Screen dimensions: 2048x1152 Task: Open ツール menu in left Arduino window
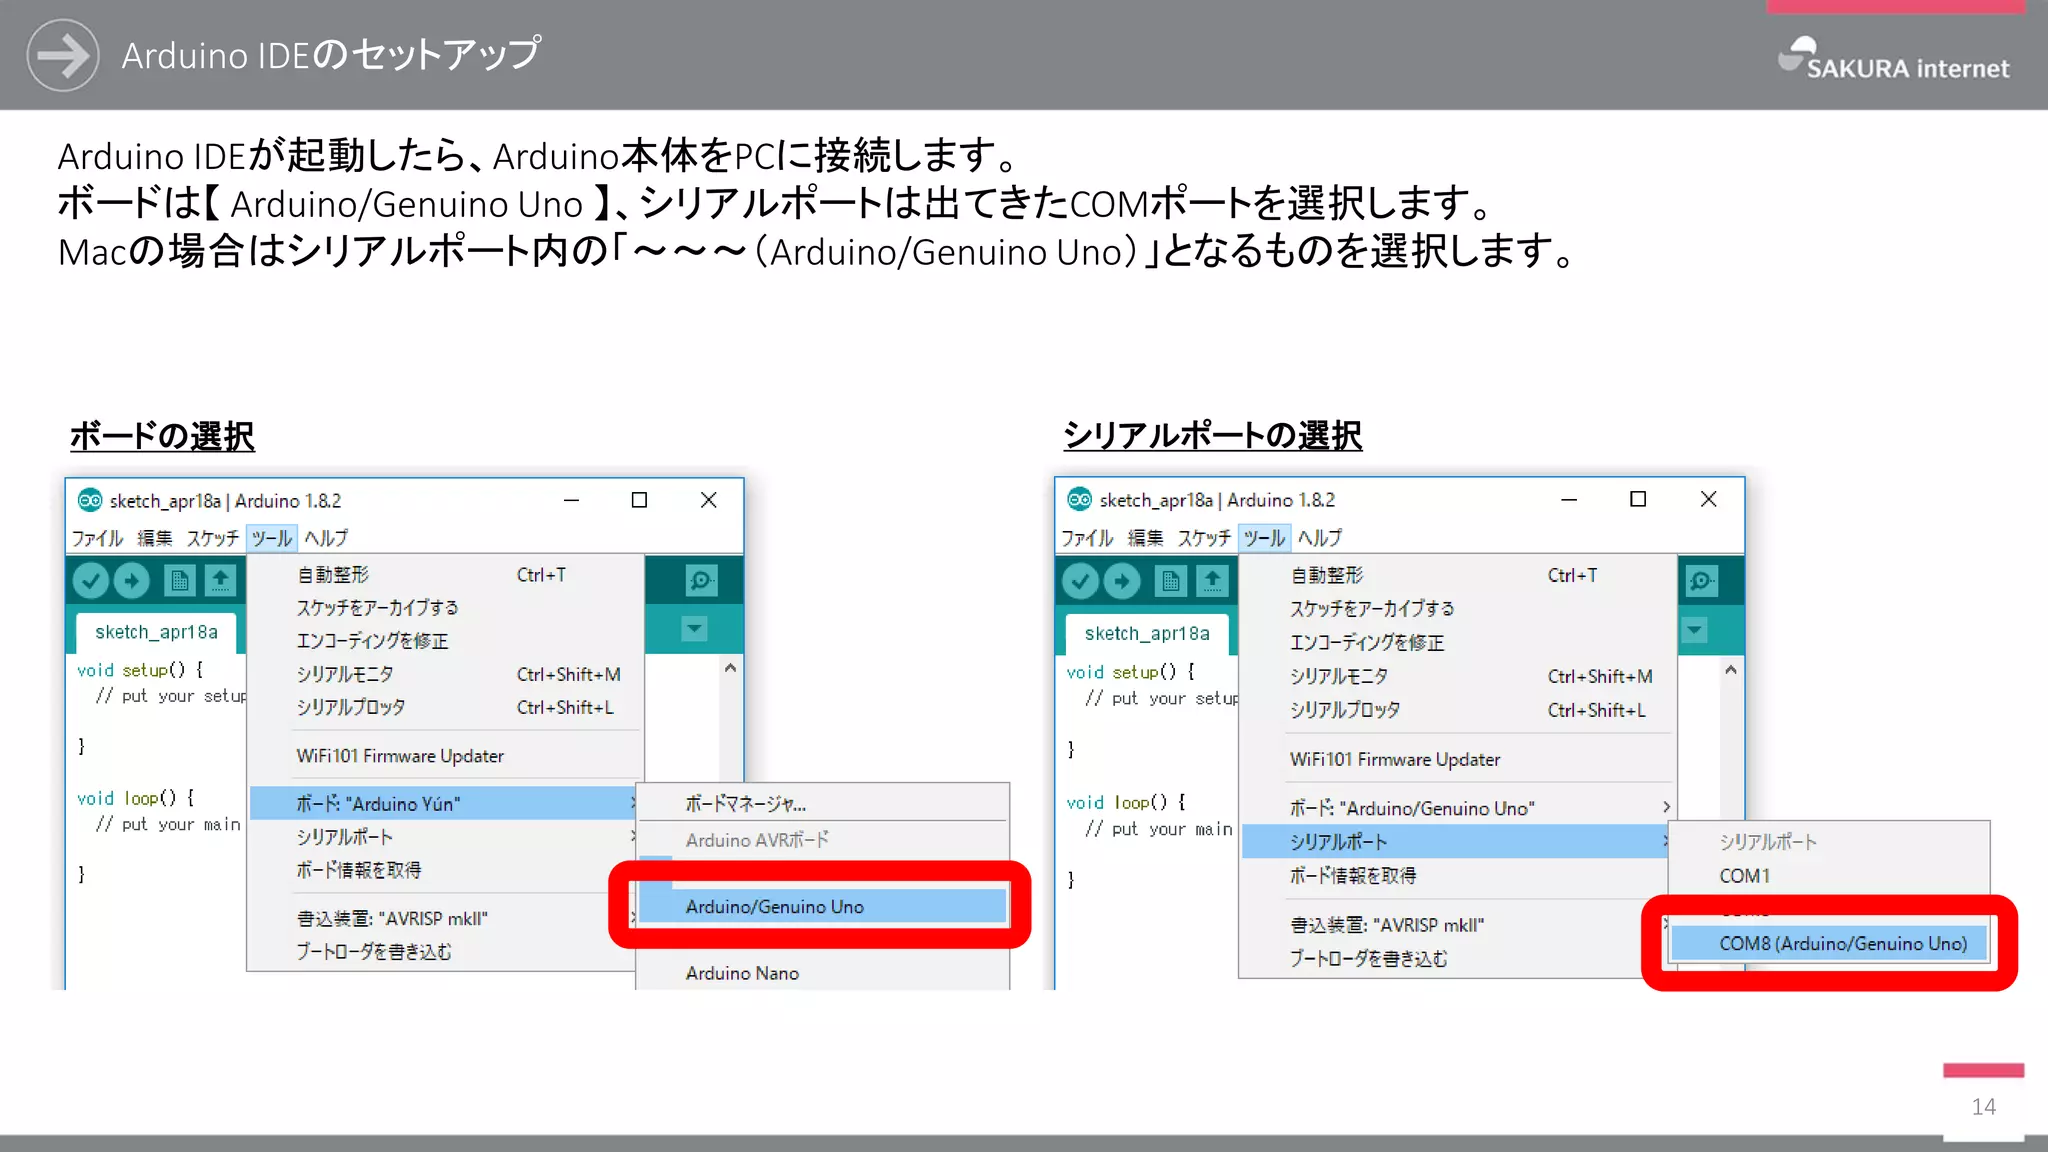coord(271,538)
